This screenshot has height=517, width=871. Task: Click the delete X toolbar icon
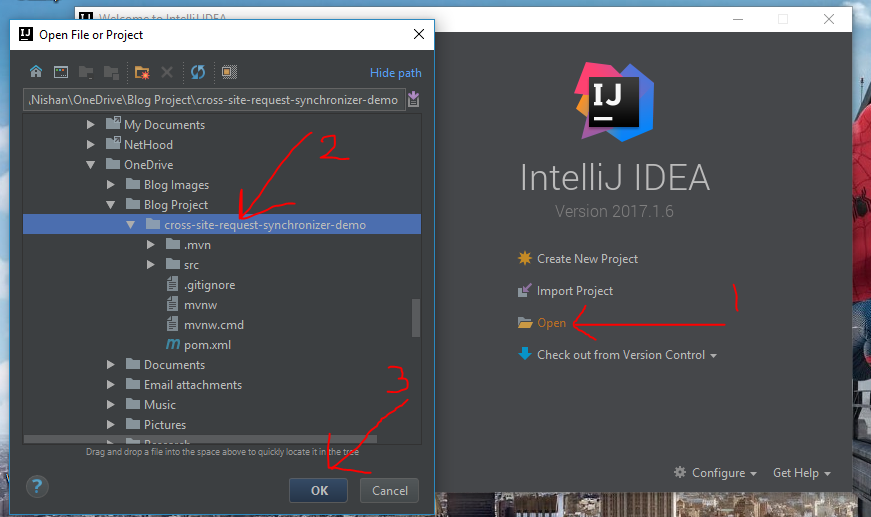pos(167,72)
